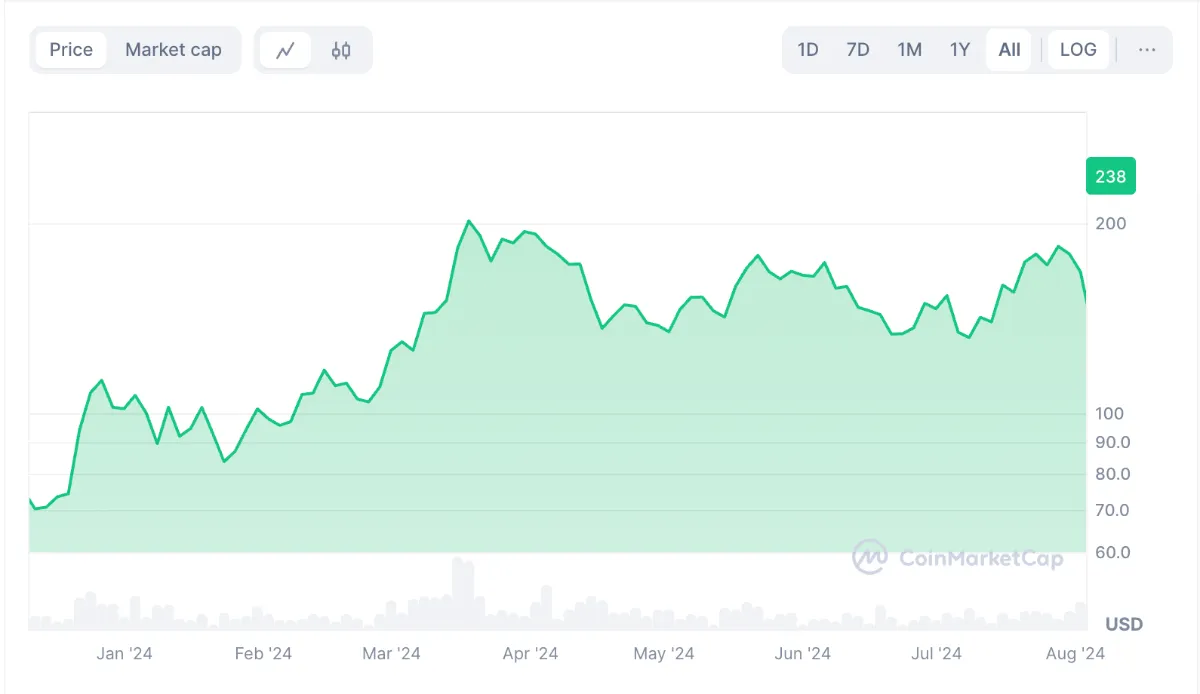This screenshot has height=694, width=1200.
Task: Set time range to 7D
Action: click(858, 50)
